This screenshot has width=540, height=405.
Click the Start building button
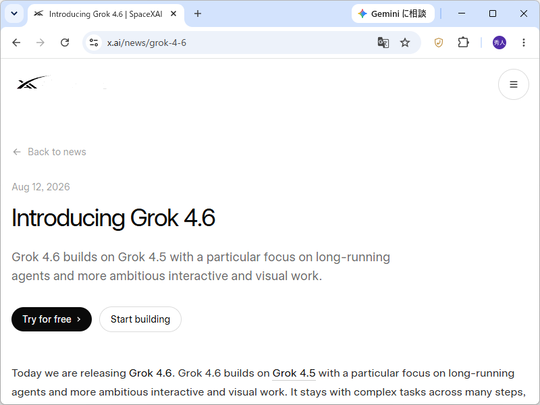click(x=140, y=319)
